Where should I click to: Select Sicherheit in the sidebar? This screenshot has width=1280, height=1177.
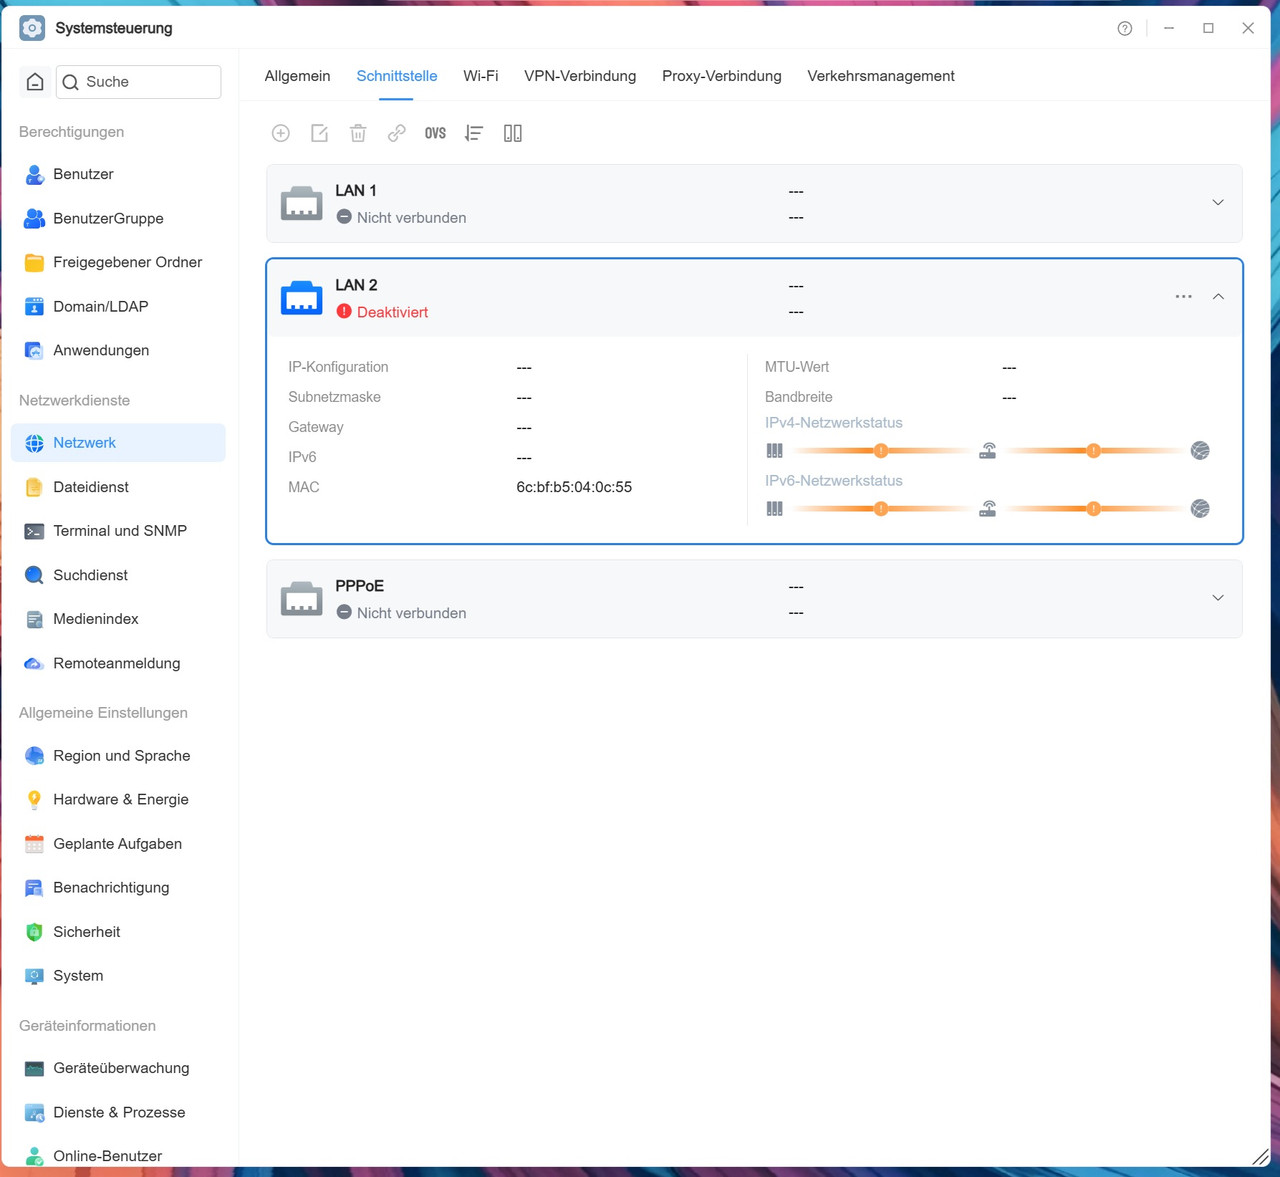[x=118, y=932]
